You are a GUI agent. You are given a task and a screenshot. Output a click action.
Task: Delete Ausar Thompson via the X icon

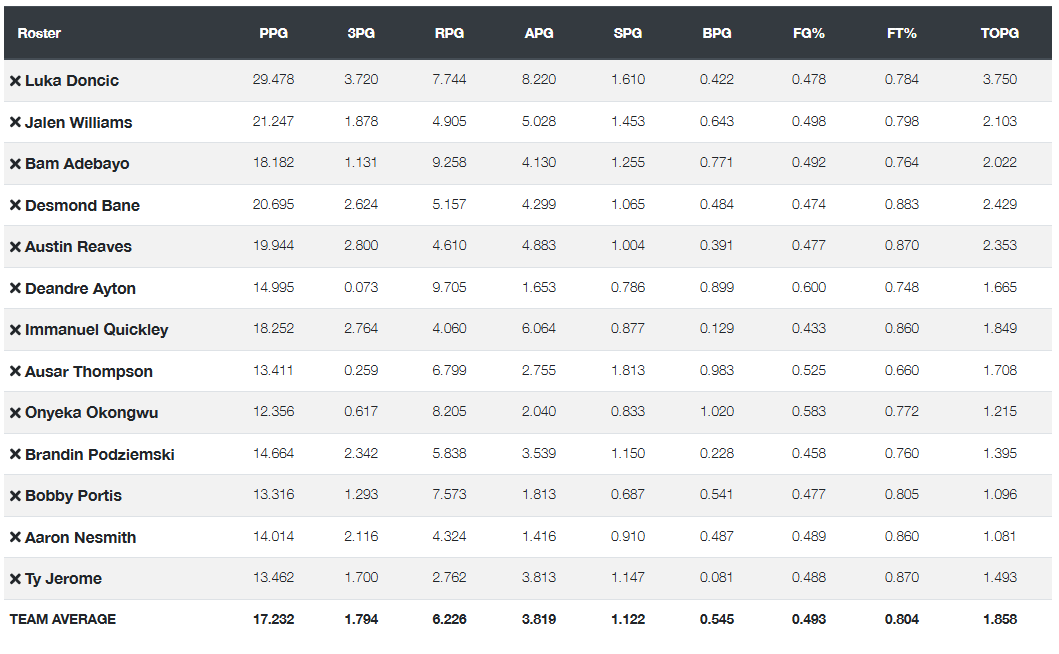[15, 372]
